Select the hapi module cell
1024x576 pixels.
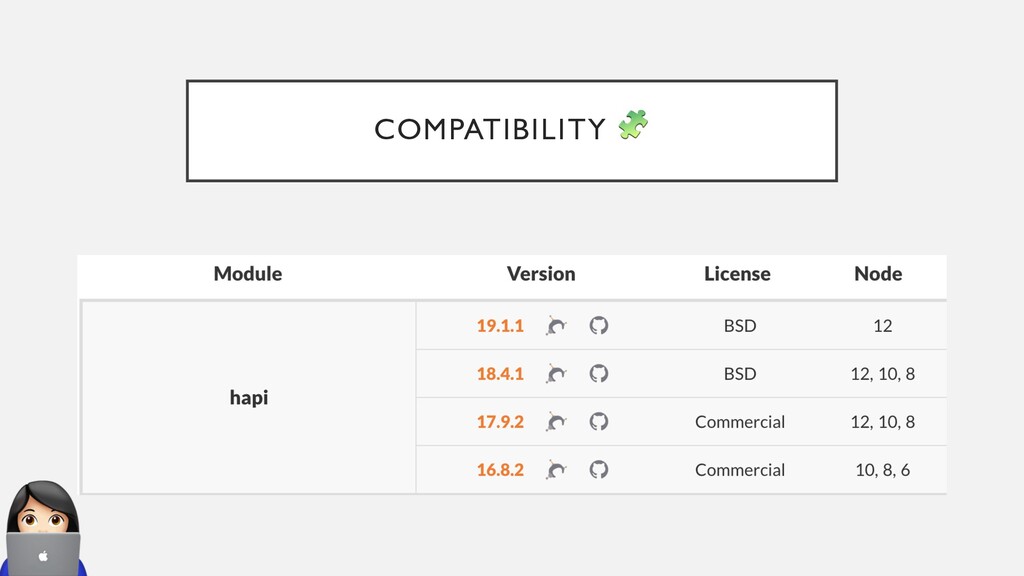[249, 397]
